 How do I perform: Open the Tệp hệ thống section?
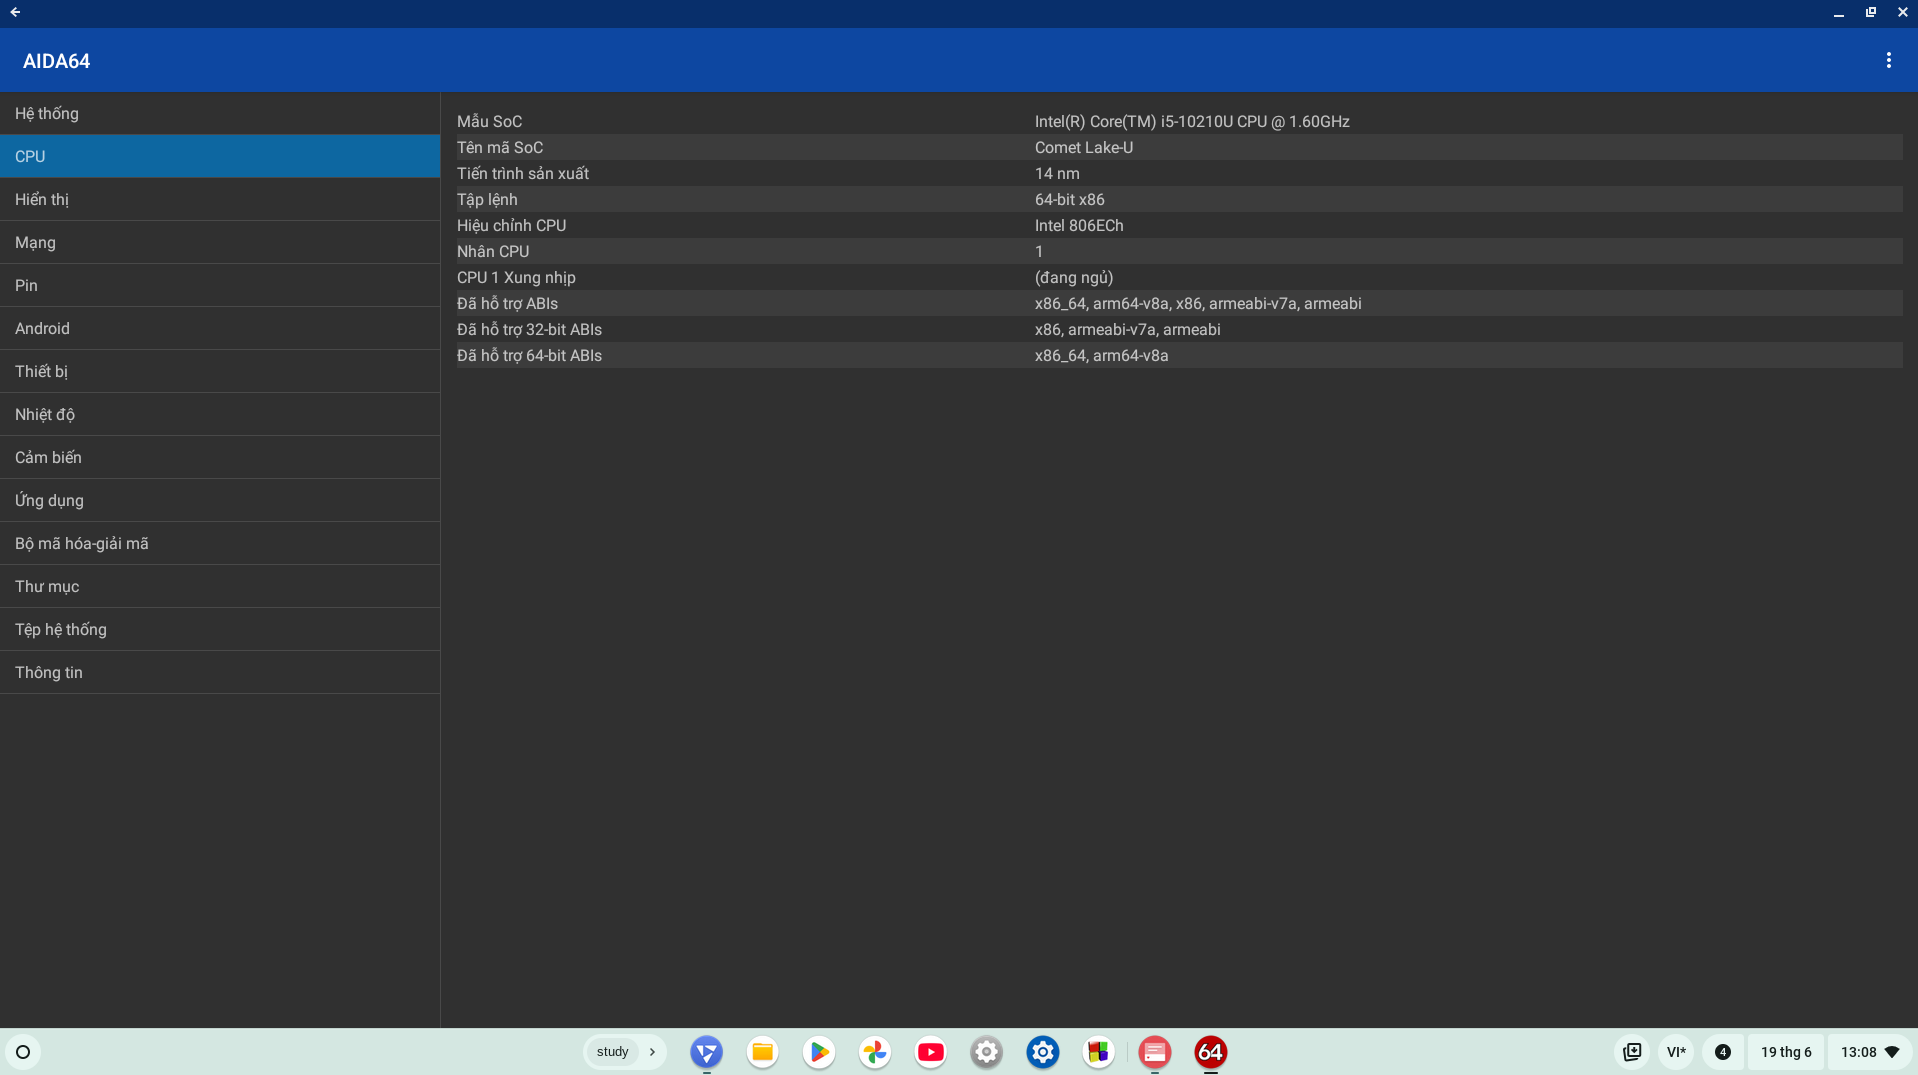click(x=220, y=630)
